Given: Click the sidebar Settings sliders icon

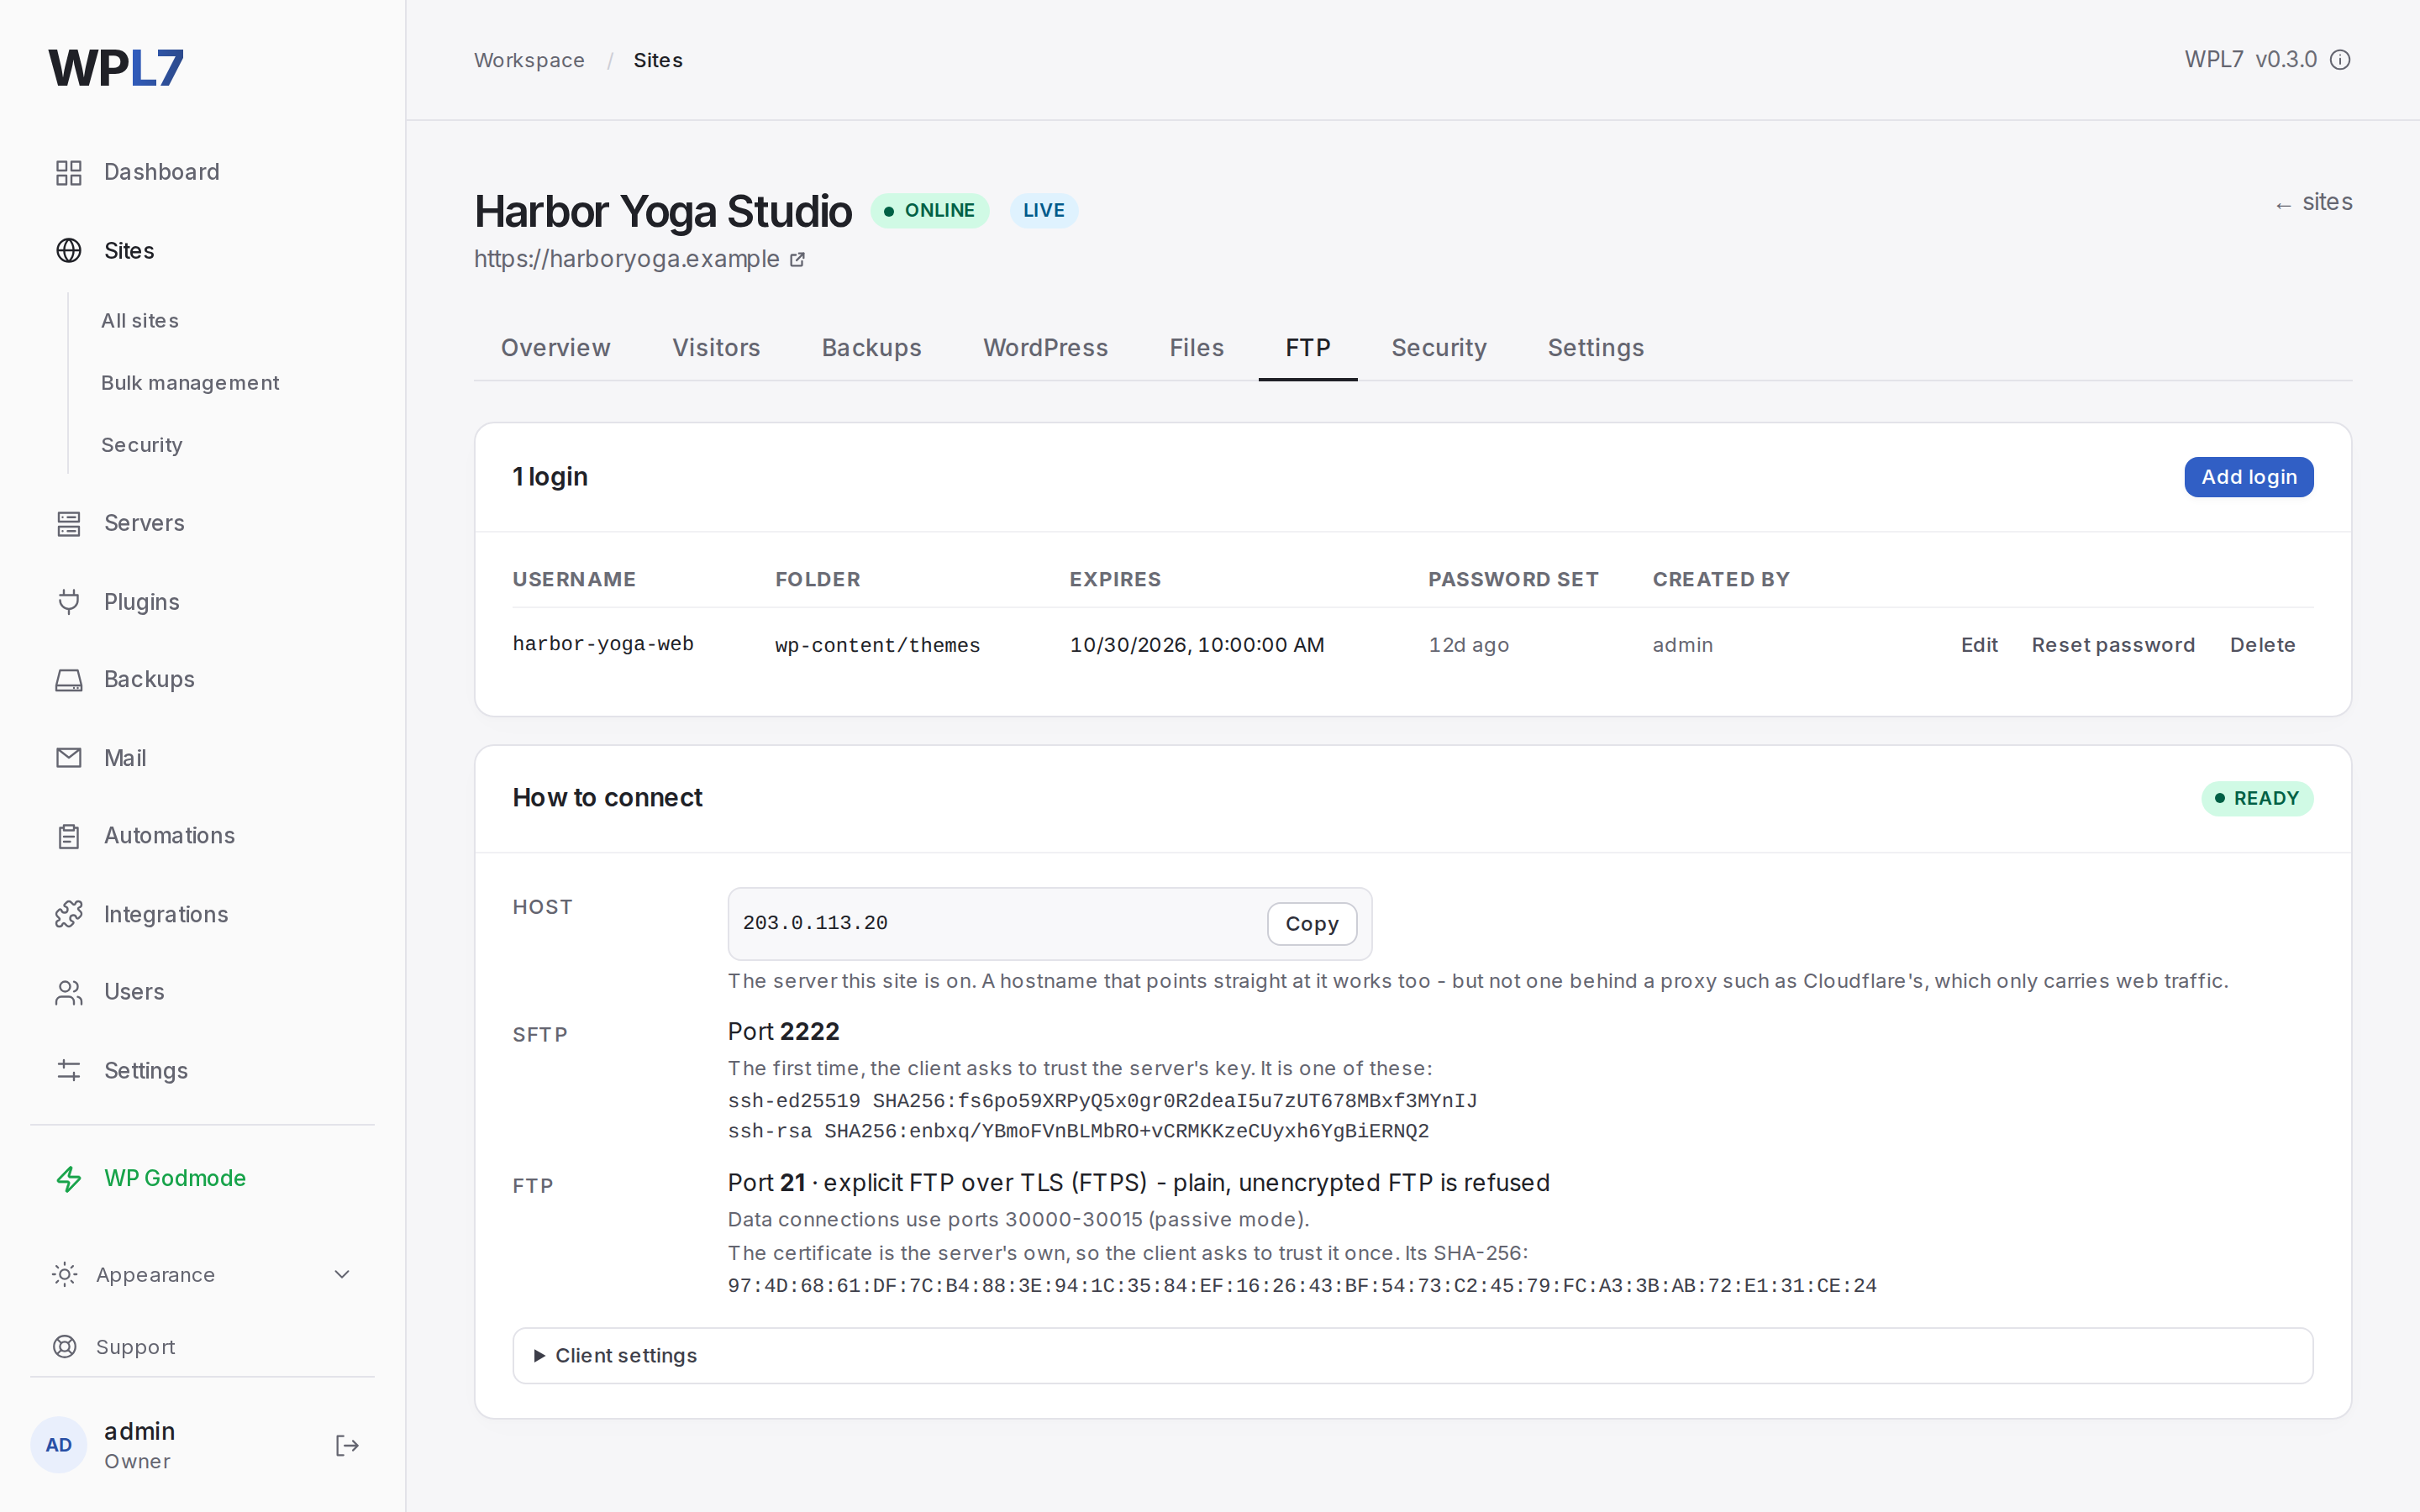Looking at the screenshot, I should [x=68, y=1070].
